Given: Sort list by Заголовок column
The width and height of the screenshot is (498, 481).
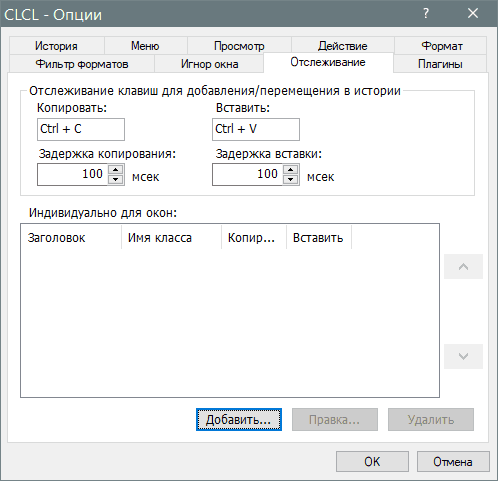Looking at the screenshot, I should point(71,237).
